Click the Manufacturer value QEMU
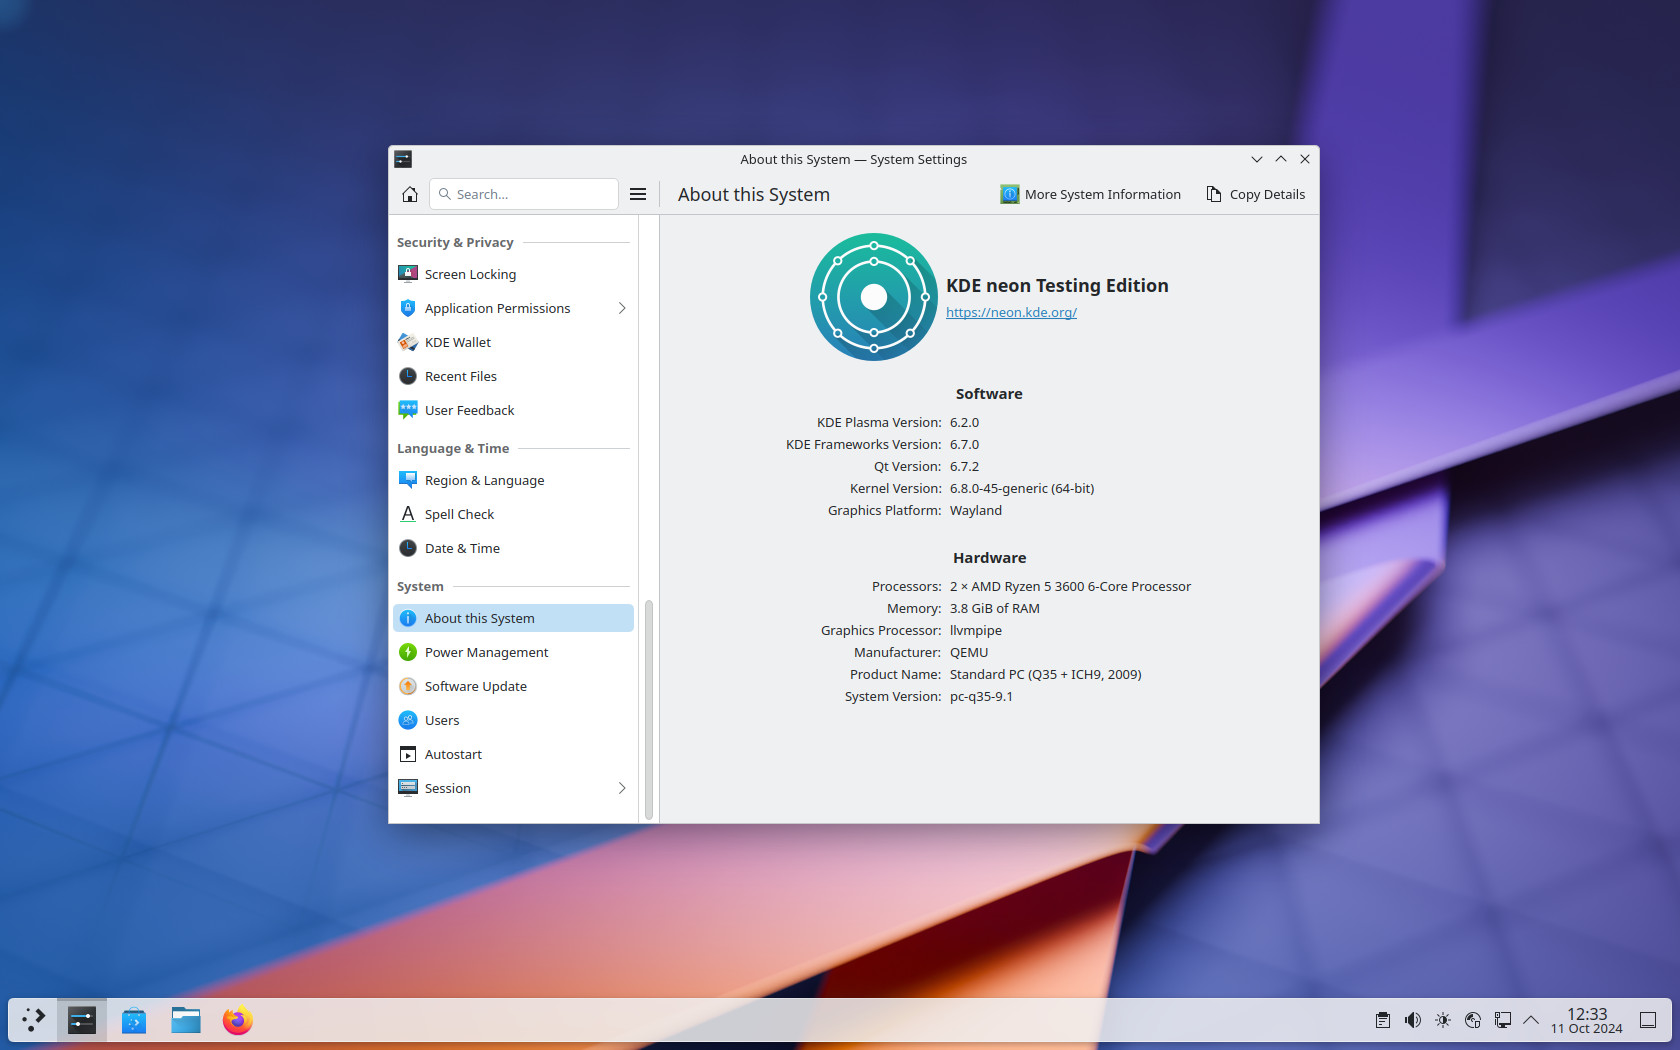 pyautogui.click(x=969, y=652)
